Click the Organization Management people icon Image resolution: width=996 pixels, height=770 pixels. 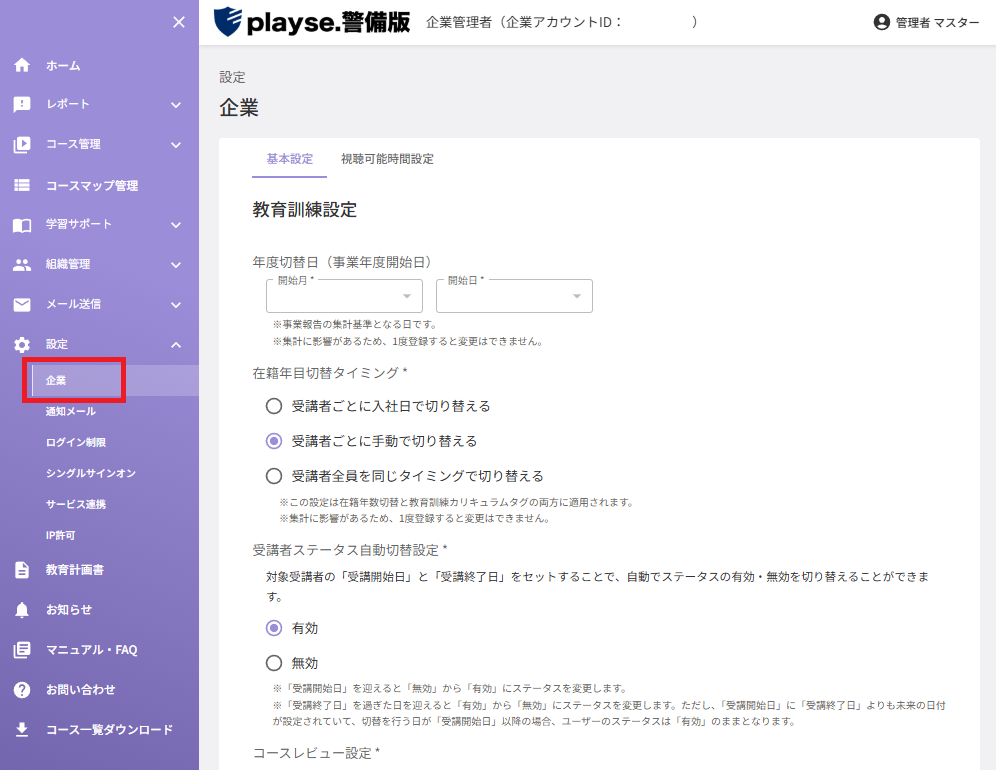22,265
